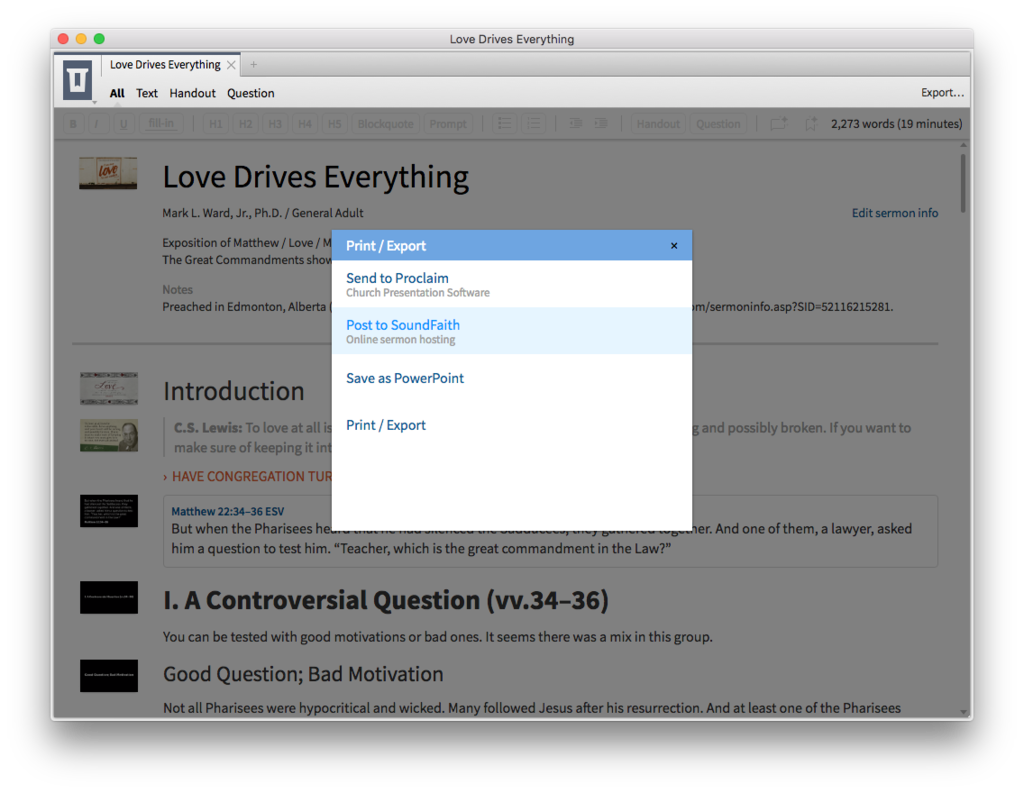Open the Export... menu at top right

tap(942, 93)
